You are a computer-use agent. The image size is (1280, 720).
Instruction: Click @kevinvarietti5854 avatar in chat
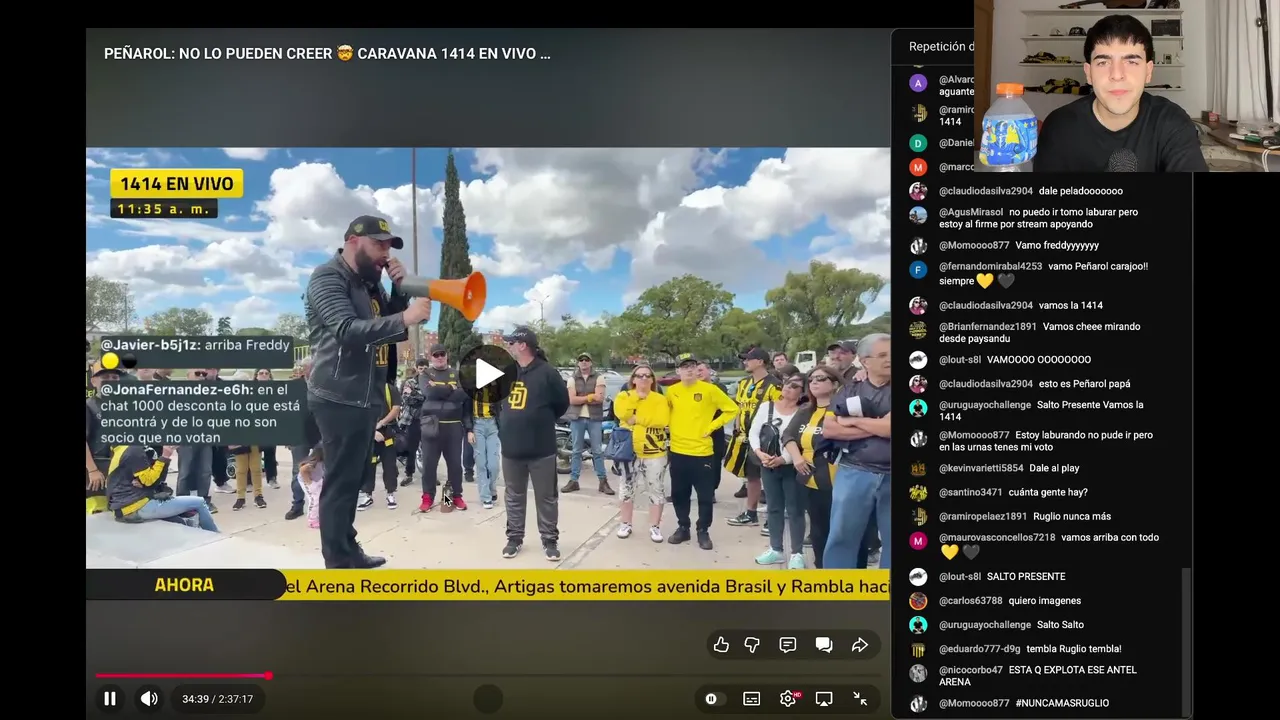[918, 468]
